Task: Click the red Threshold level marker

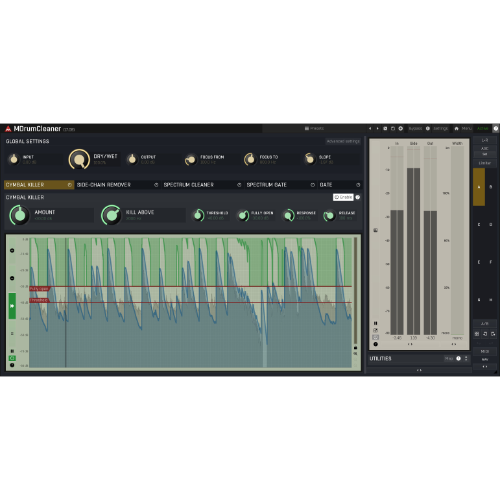Action: click(x=39, y=300)
